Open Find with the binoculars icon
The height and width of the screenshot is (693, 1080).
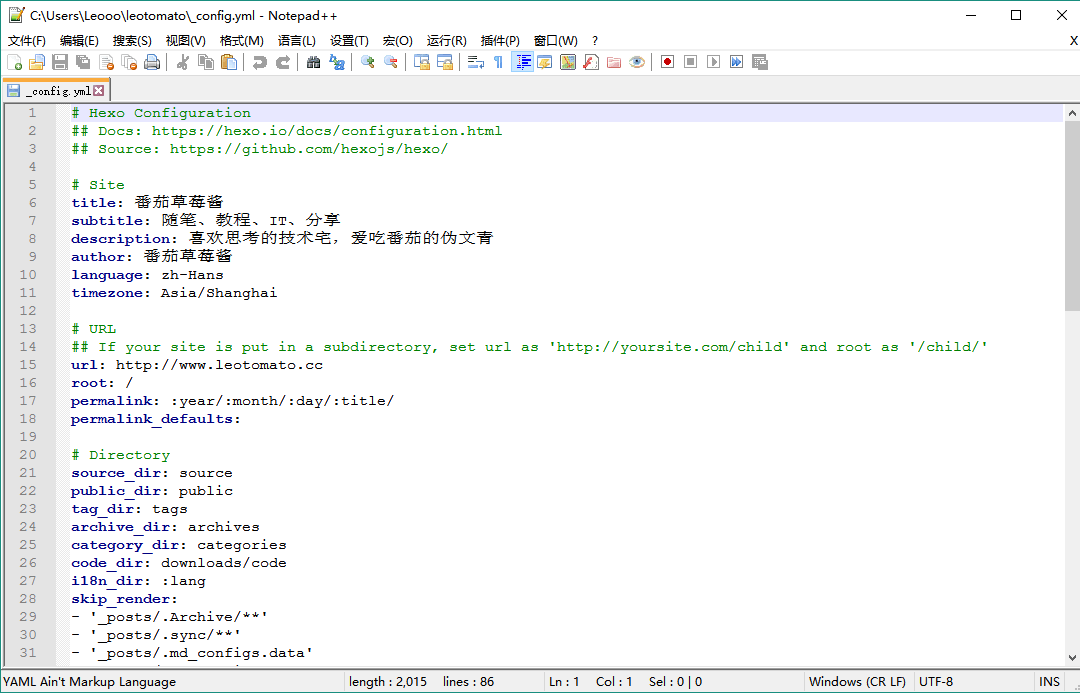click(x=314, y=62)
